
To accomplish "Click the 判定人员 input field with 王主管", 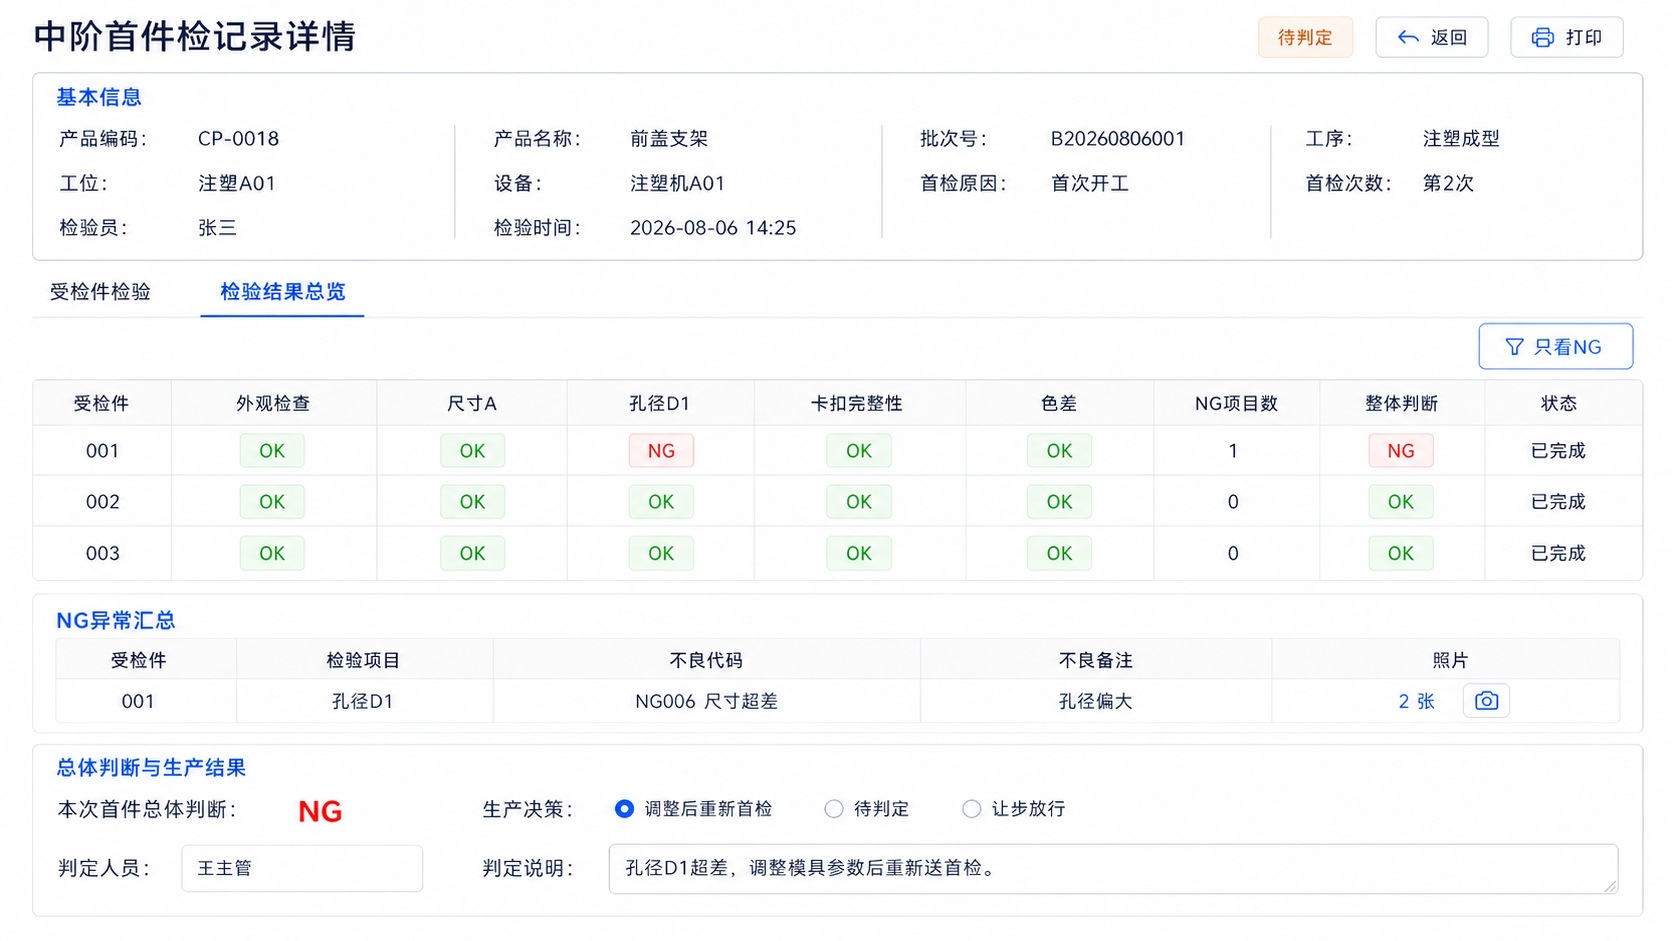I will pos(302,868).
